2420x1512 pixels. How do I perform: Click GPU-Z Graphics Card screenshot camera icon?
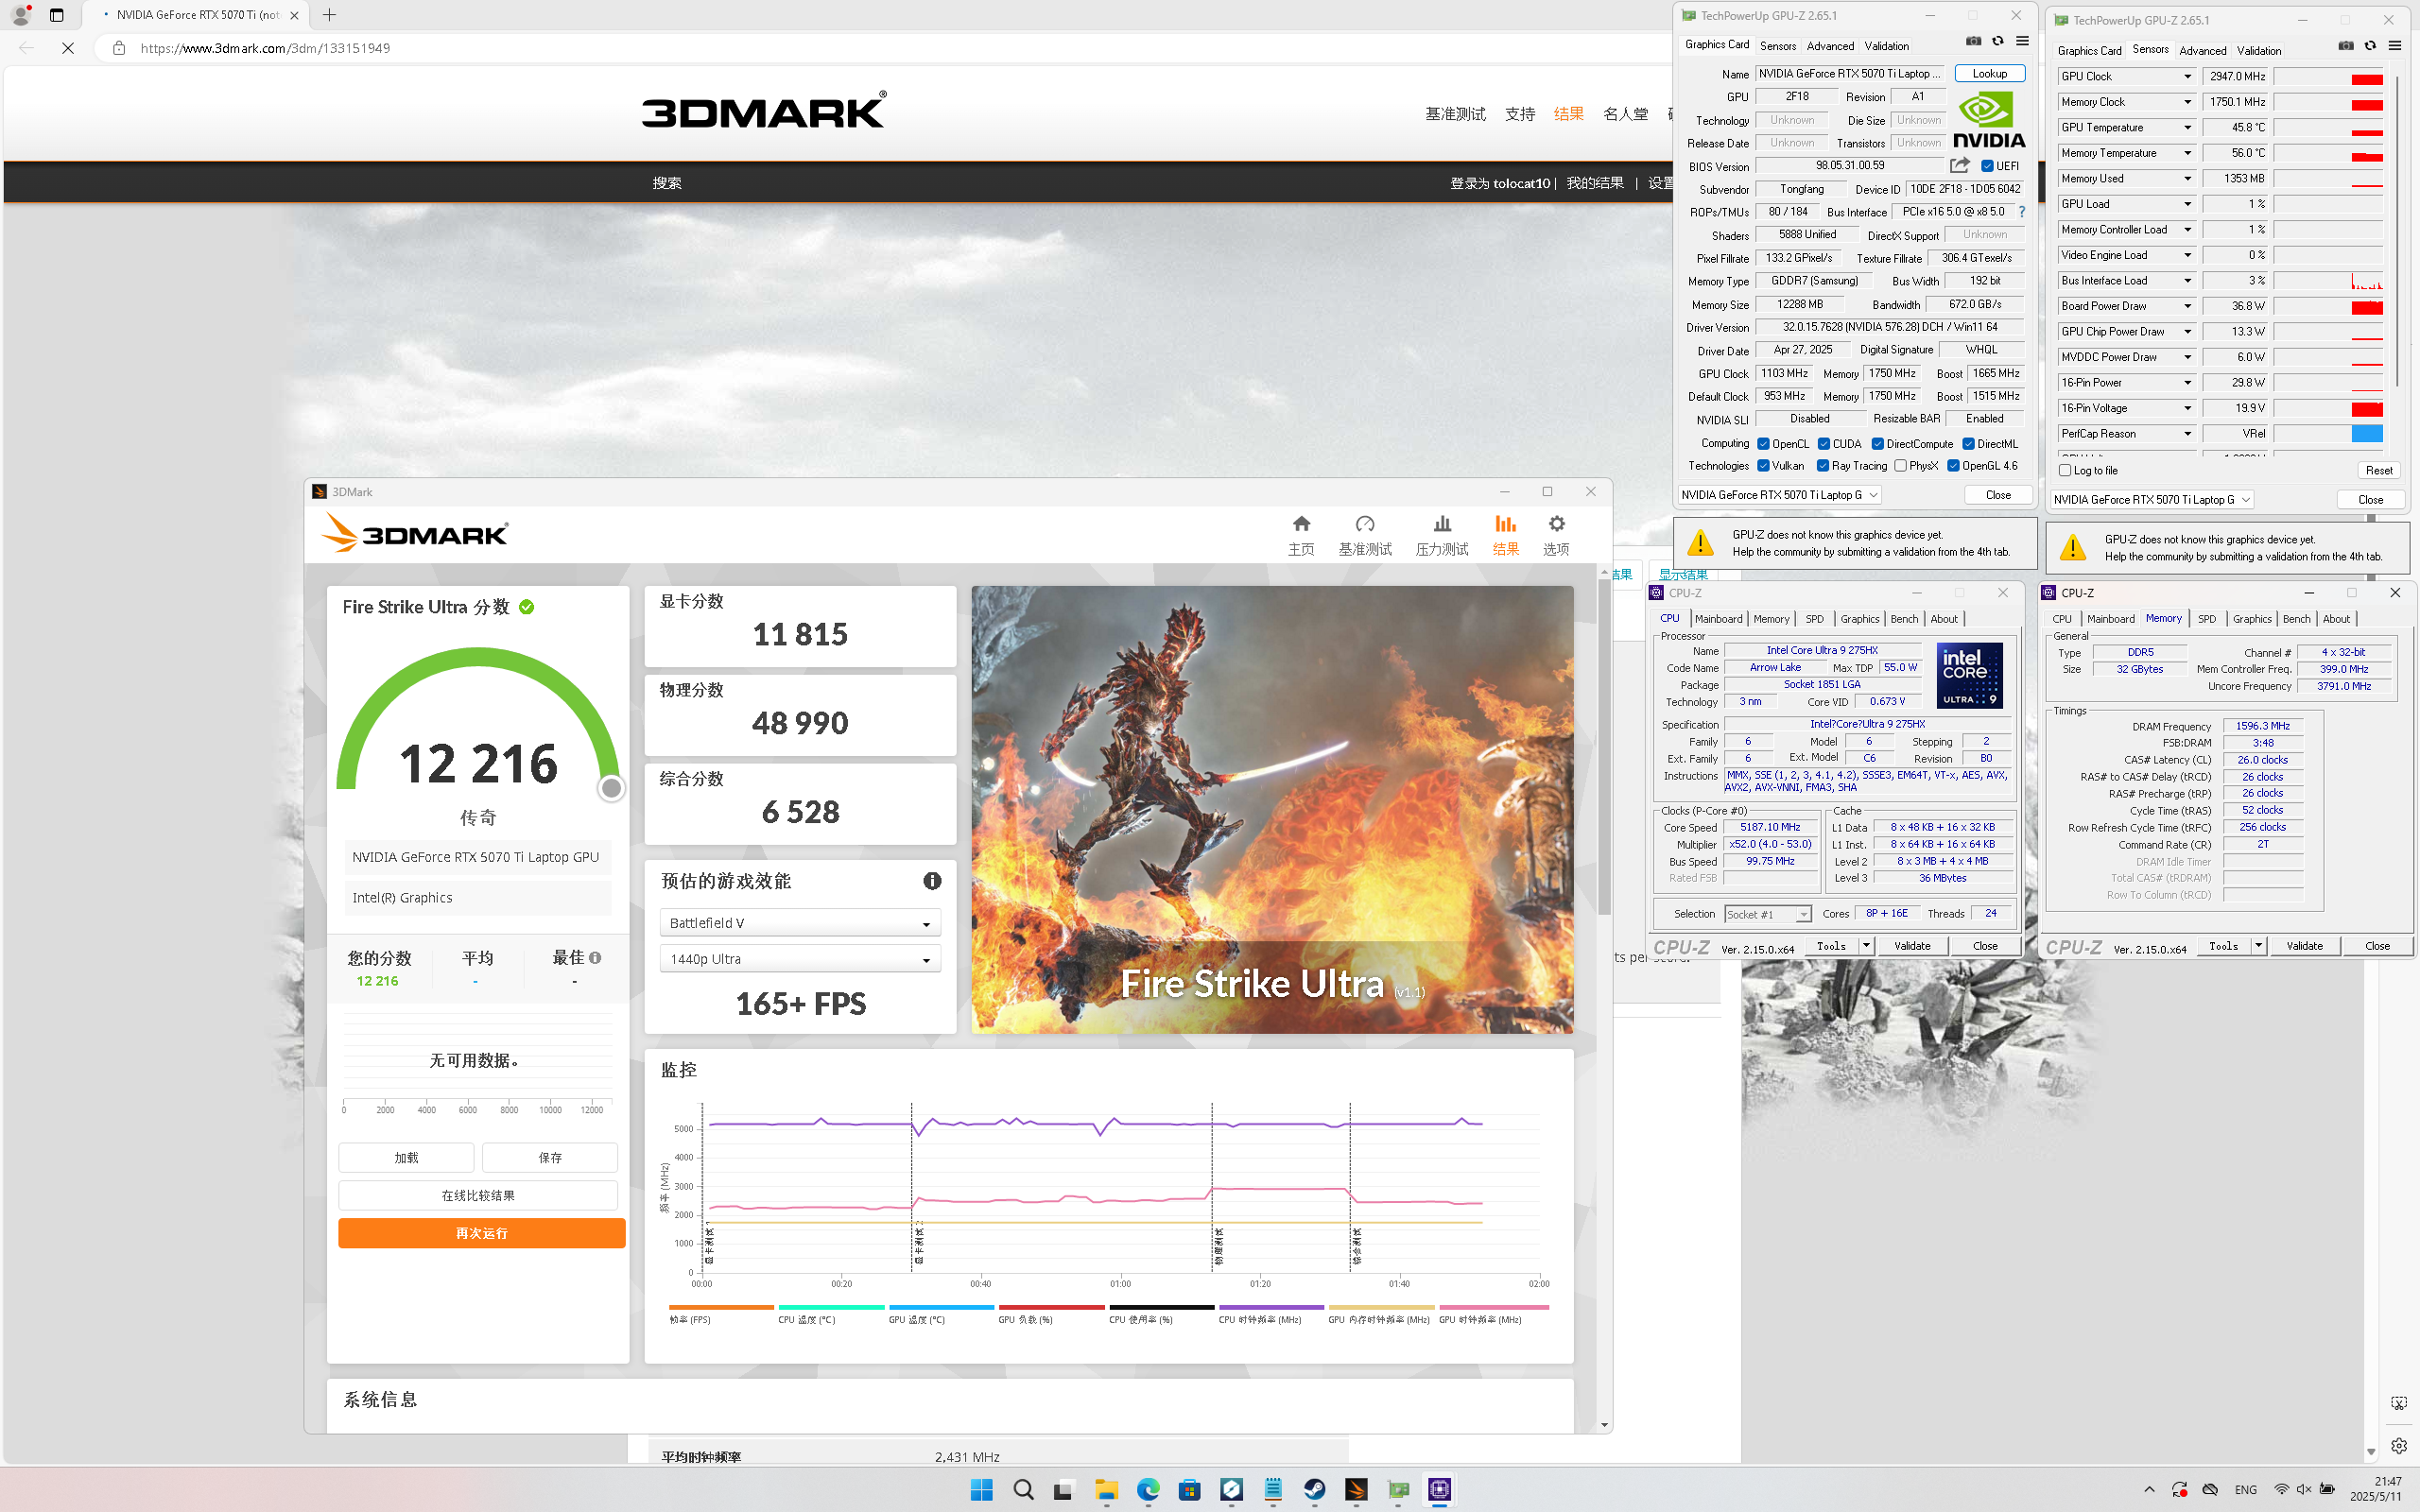click(1973, 41)
